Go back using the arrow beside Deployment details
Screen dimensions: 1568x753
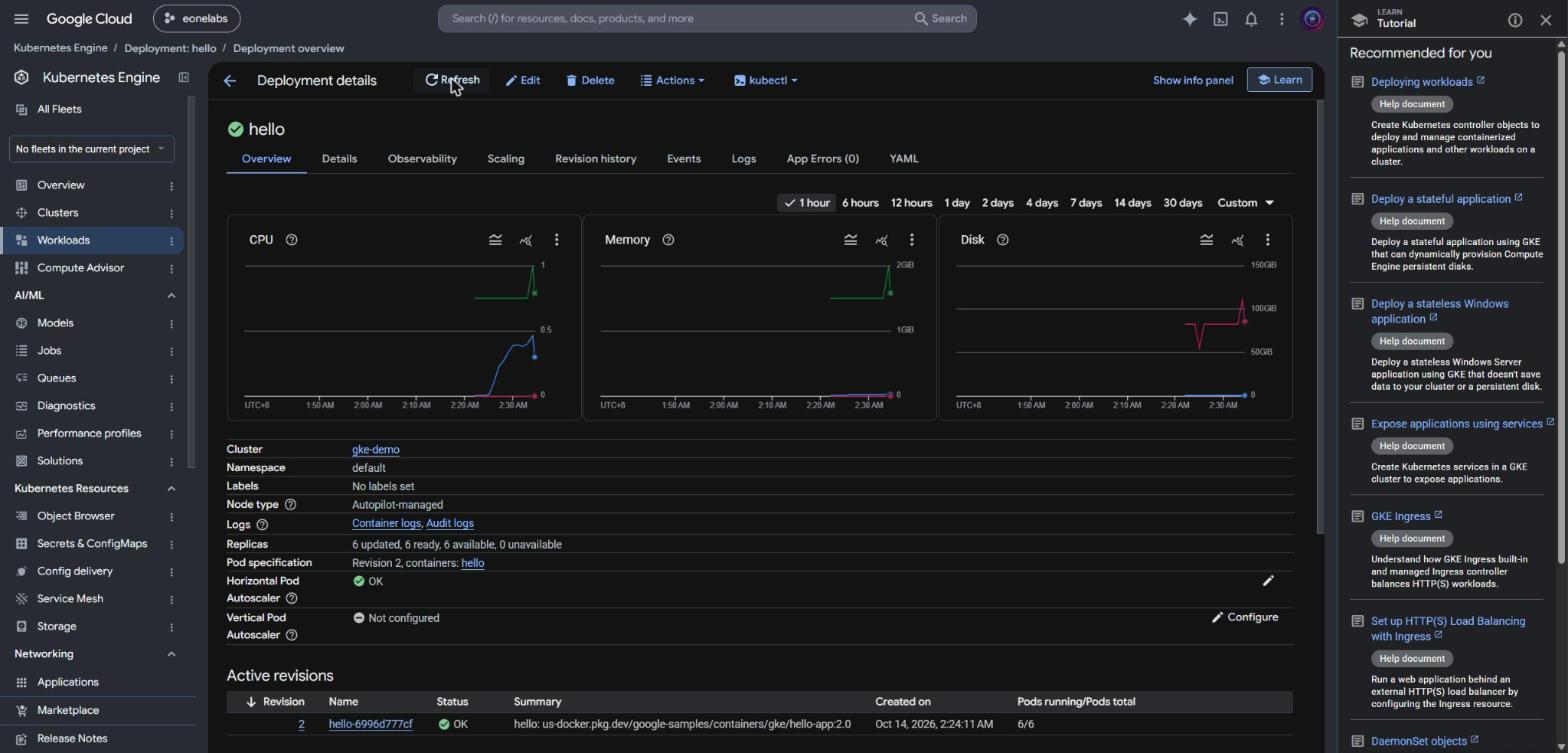[230, 81]
